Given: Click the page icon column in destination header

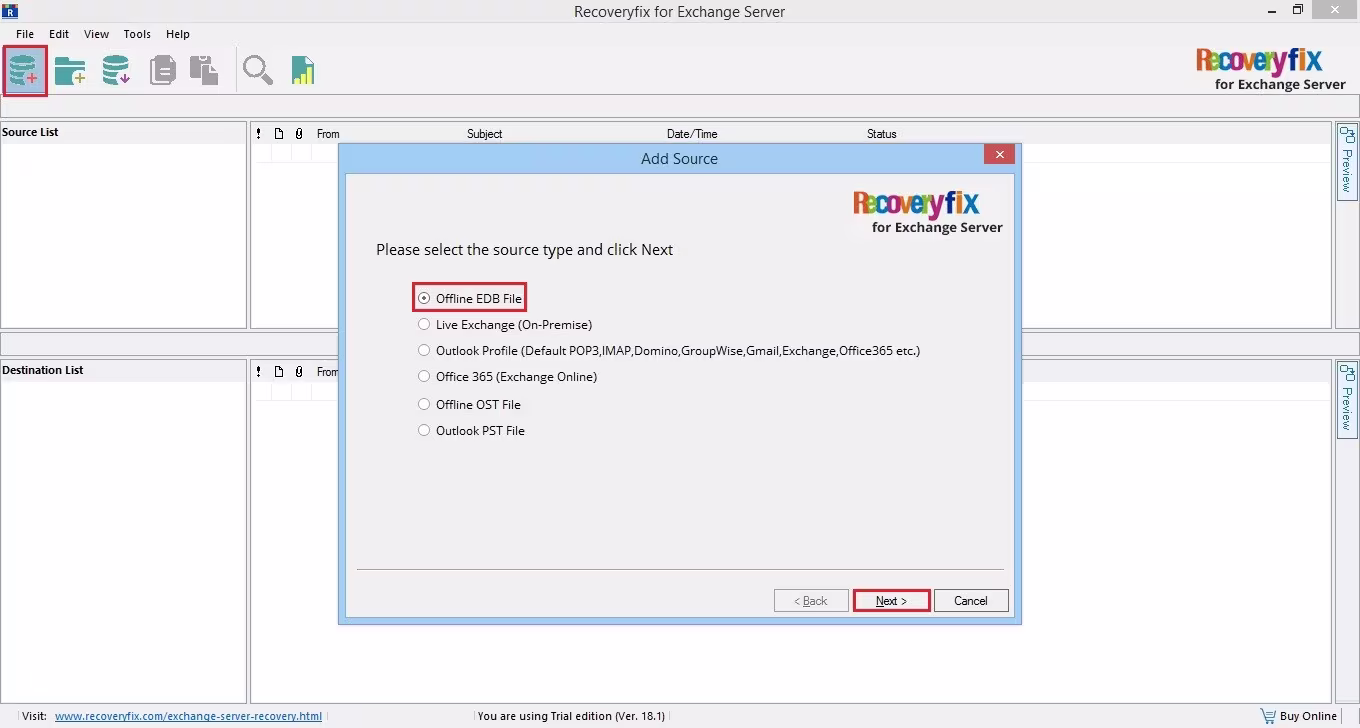Looking at the screenshot, I should point(279,372).
